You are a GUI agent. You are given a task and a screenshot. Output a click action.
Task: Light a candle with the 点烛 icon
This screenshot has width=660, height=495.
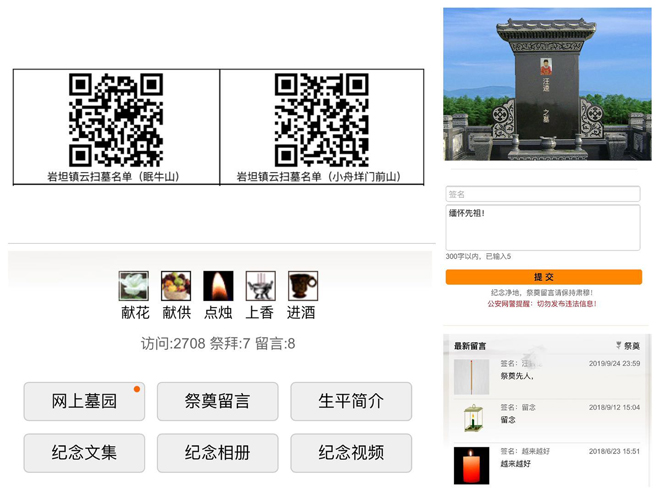coord(218,285)
